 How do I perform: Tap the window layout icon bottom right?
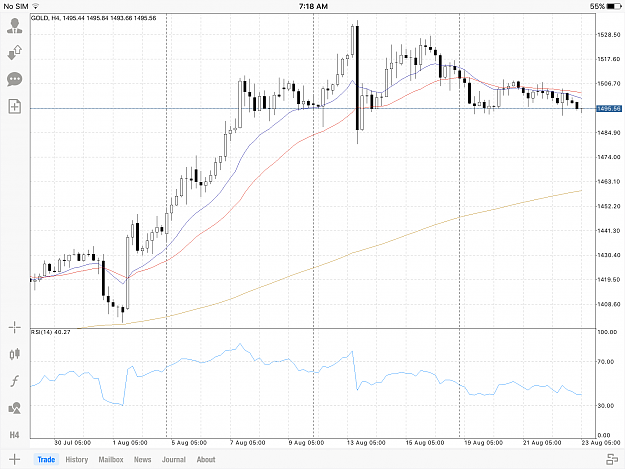coord(612,459)
